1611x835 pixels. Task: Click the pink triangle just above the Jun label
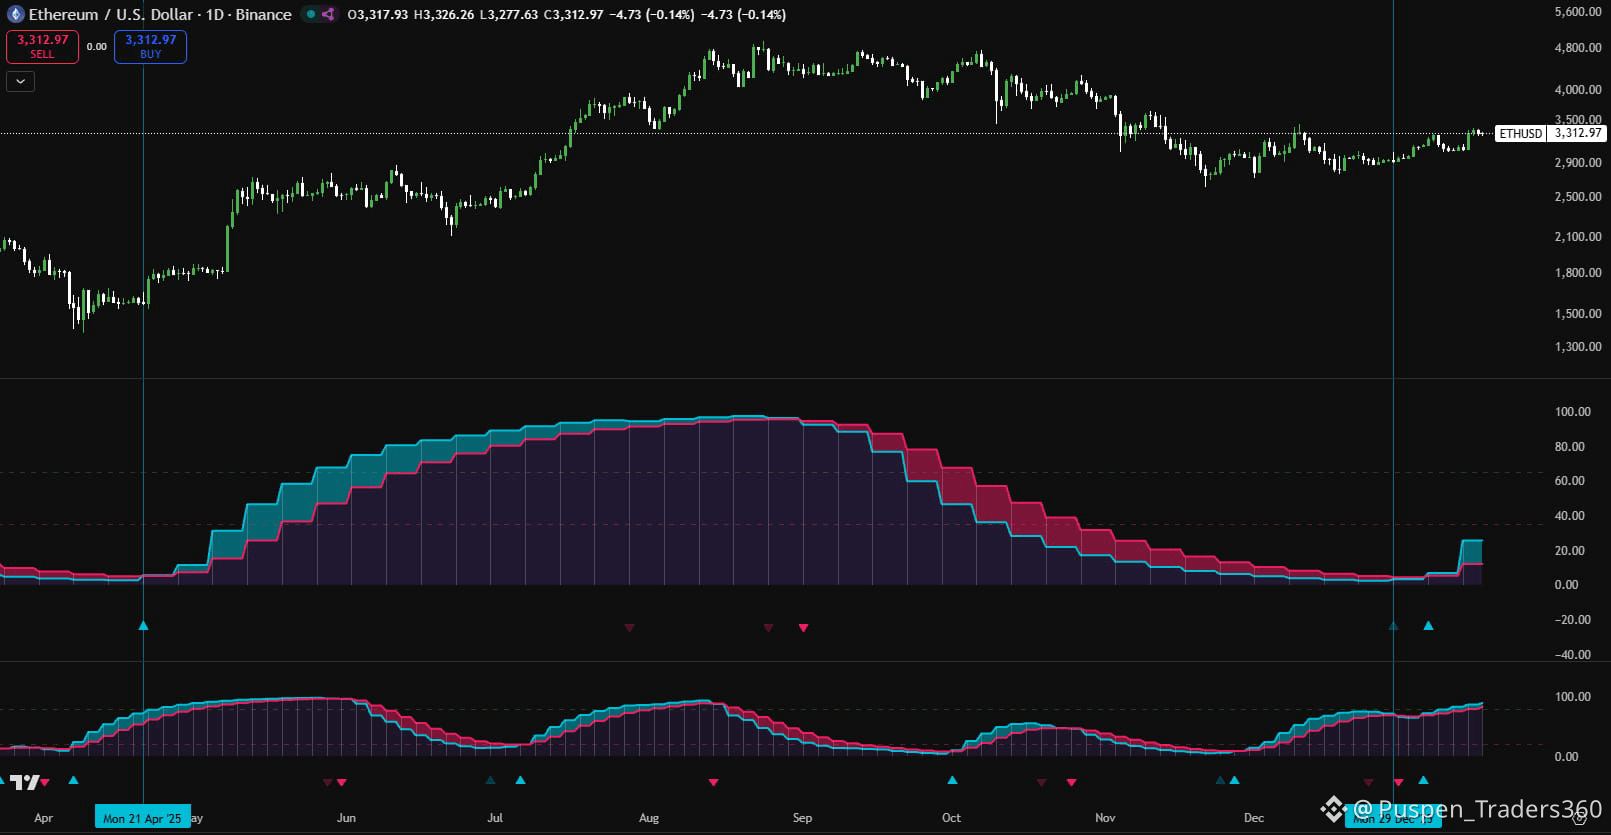click(342, 782)
